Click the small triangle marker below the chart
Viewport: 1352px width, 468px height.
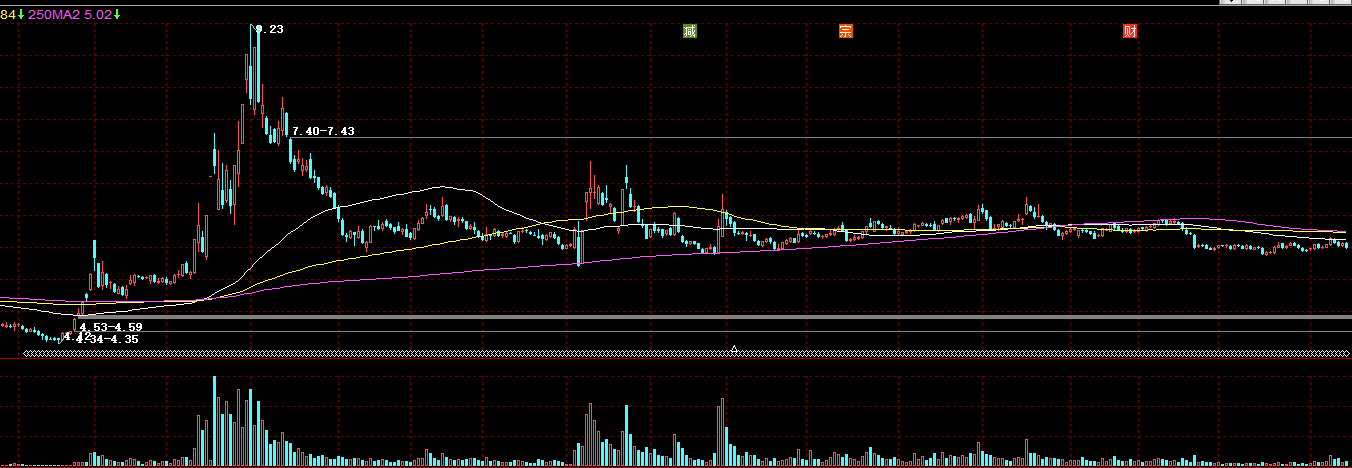pyautogui.click(x=734, y=349)
